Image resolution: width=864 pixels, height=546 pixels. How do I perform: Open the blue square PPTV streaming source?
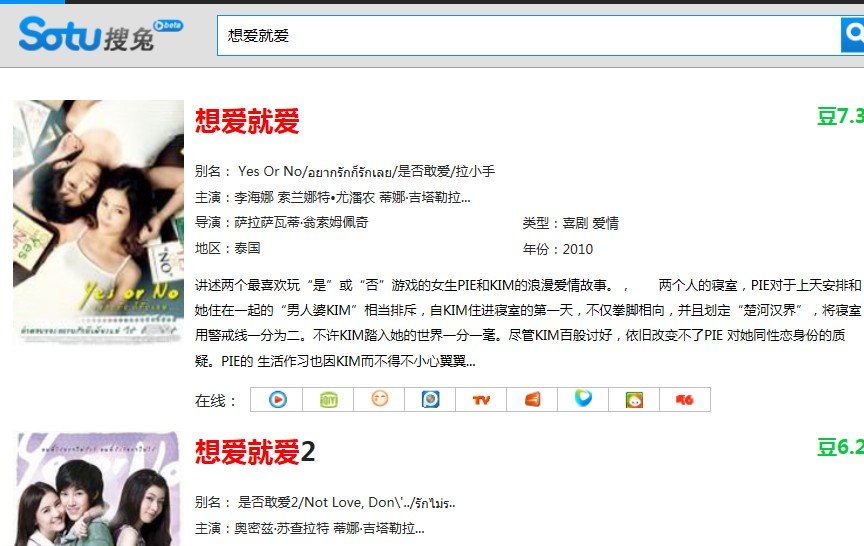click(x=430, y=399)
